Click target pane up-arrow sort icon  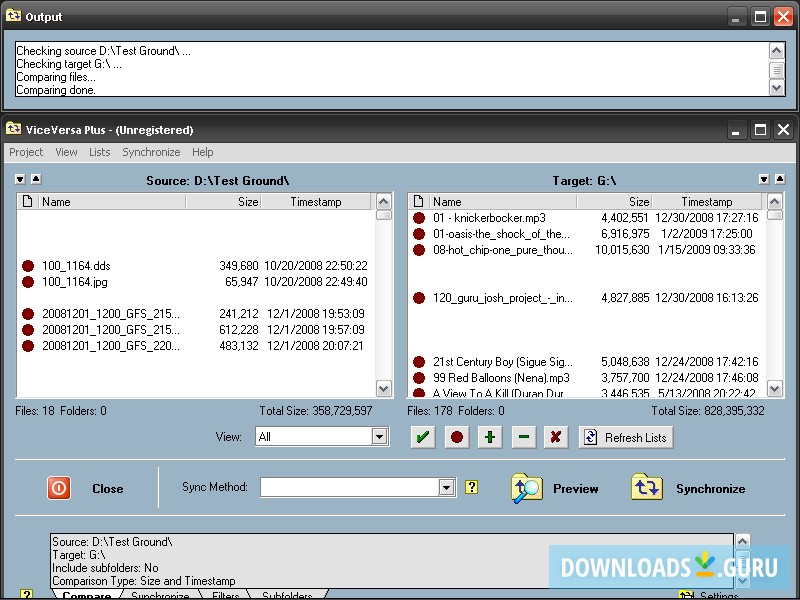[x=780, y=179]
